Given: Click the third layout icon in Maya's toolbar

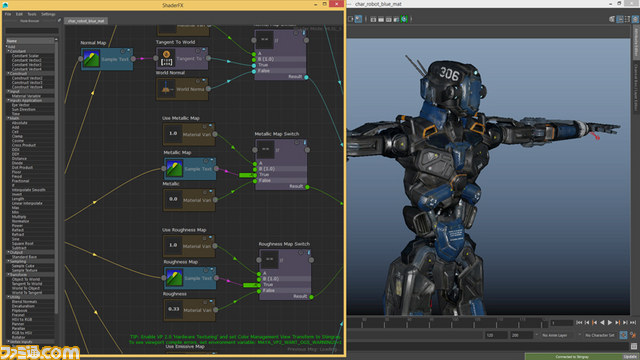Looking at the screenshot, I should click(389, 19).
